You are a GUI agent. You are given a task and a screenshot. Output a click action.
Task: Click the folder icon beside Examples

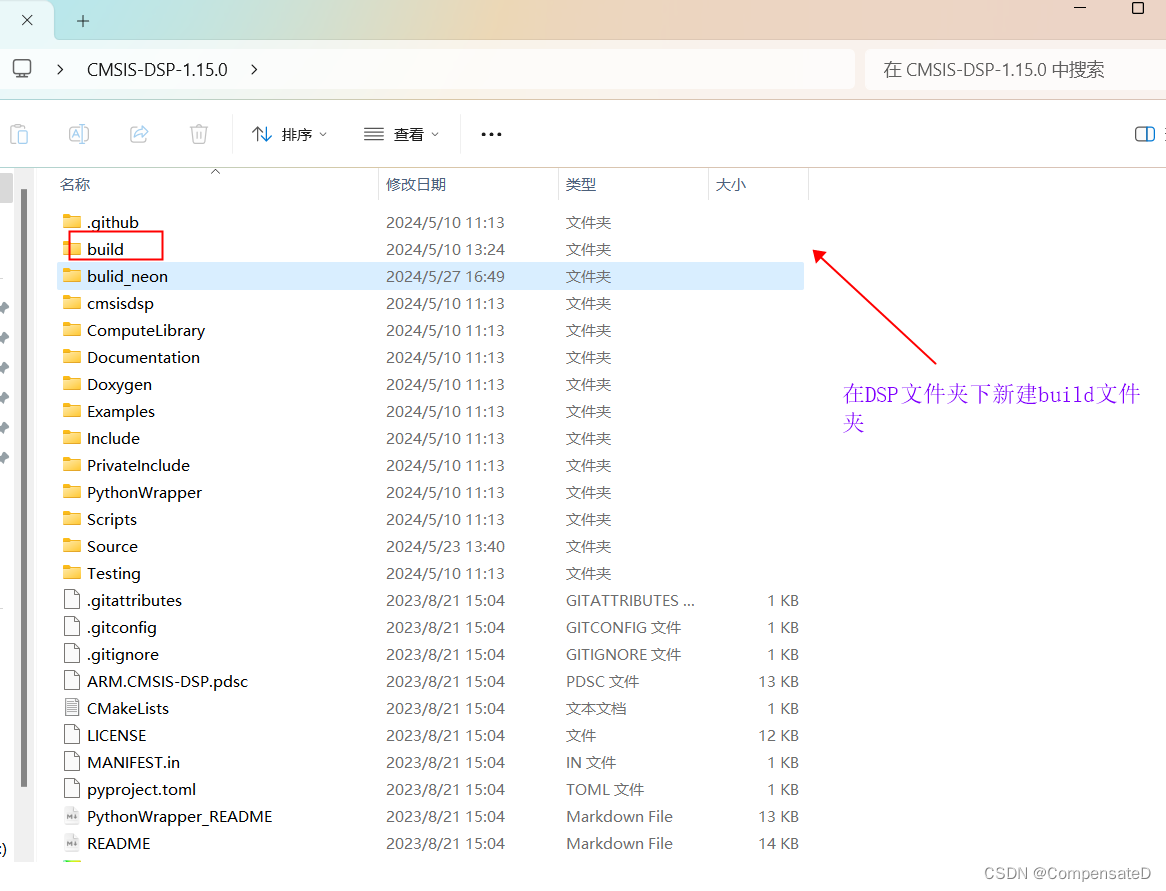click(x=72, y=411)
